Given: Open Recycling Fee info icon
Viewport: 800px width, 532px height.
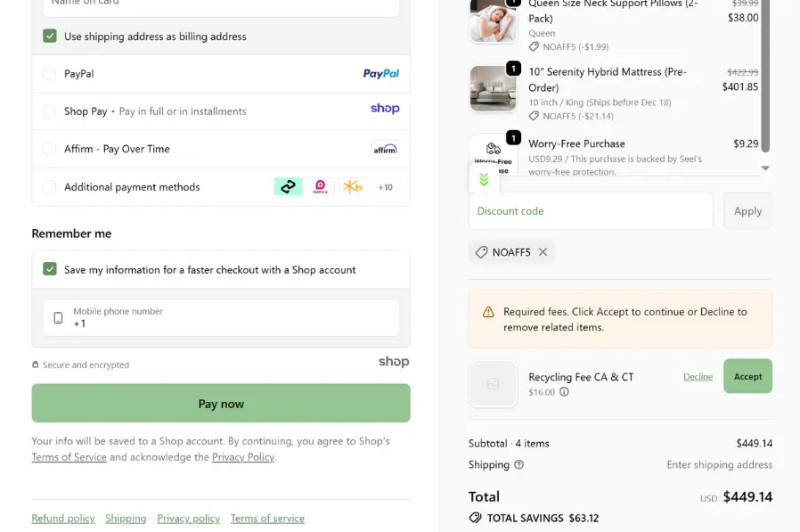Looking at the screenshot, I should pos(564,392).
